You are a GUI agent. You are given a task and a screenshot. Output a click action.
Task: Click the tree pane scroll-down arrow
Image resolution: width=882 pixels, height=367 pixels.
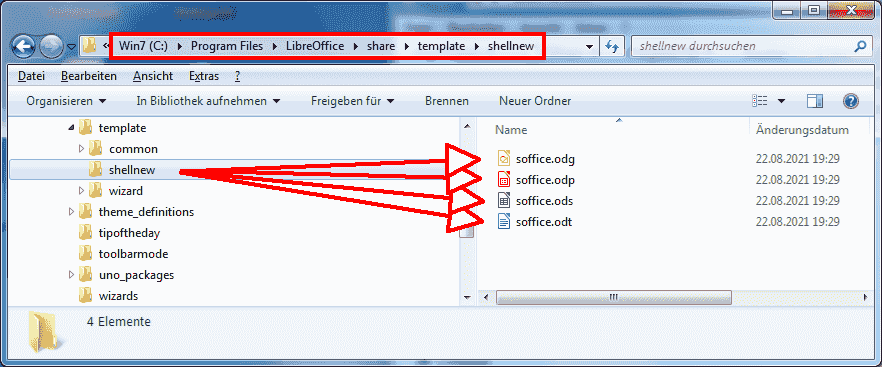(x=466, y=297)
